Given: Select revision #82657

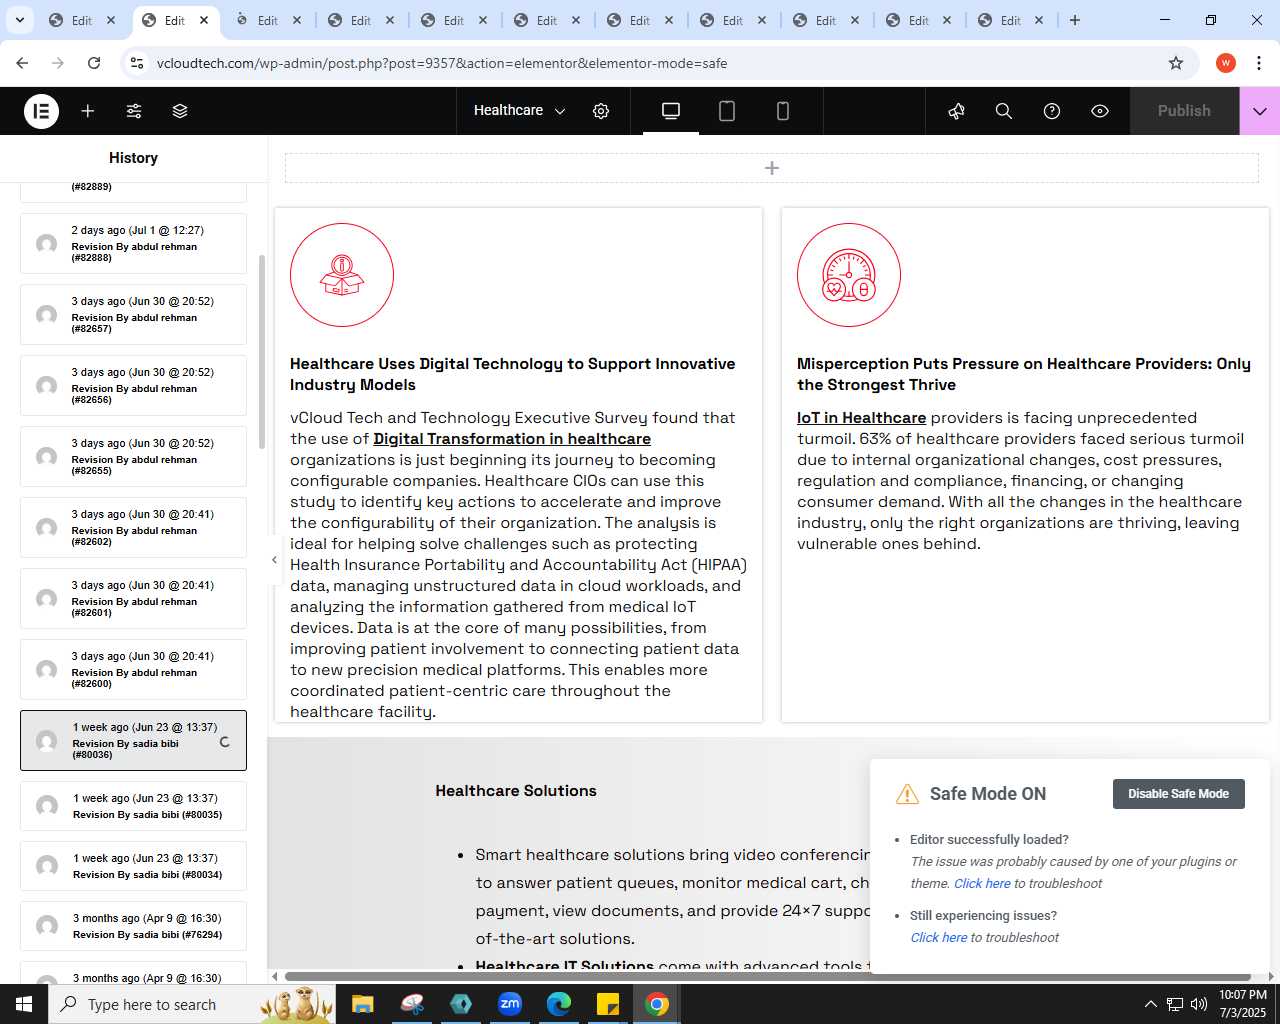Looking at the screenshot, I should tap(133, 314).
